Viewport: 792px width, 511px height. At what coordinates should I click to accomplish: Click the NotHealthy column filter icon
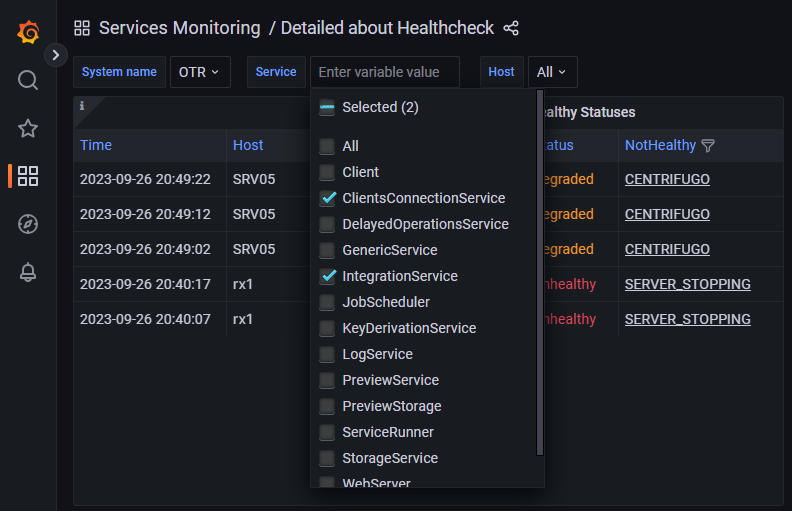(708, 146)
